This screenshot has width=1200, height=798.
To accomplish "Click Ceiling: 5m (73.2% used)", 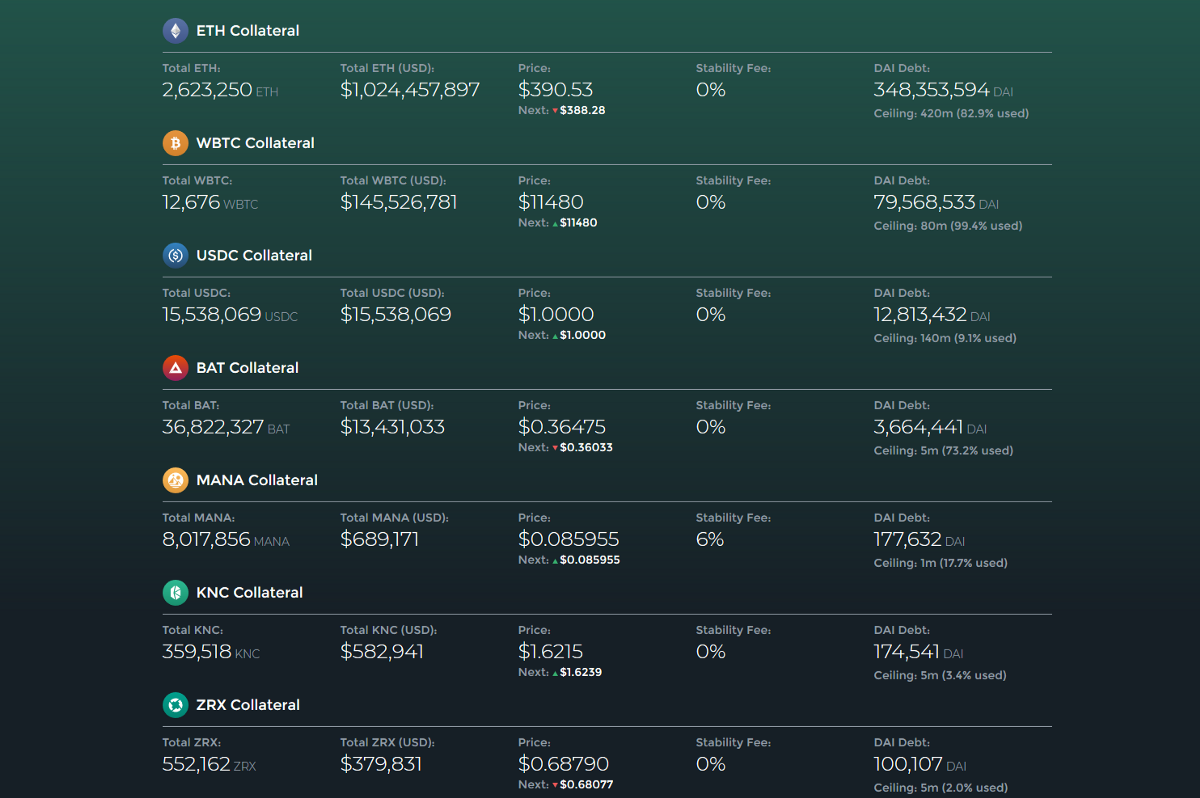I will pos(943,451).
